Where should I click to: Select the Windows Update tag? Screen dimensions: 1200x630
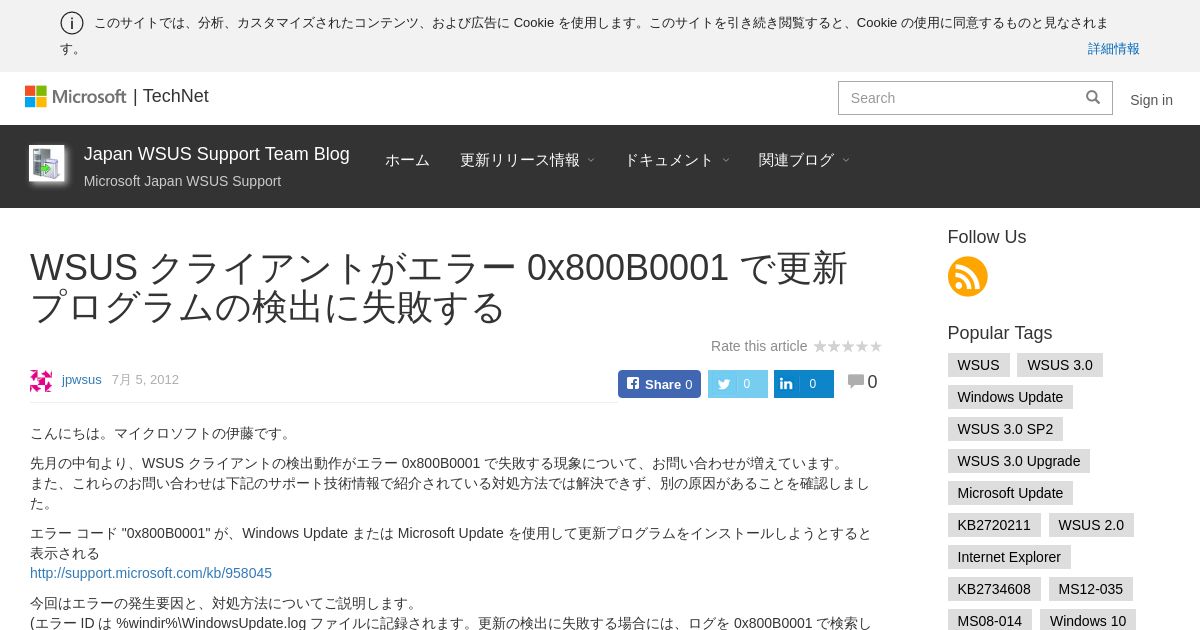(1010, 397)
